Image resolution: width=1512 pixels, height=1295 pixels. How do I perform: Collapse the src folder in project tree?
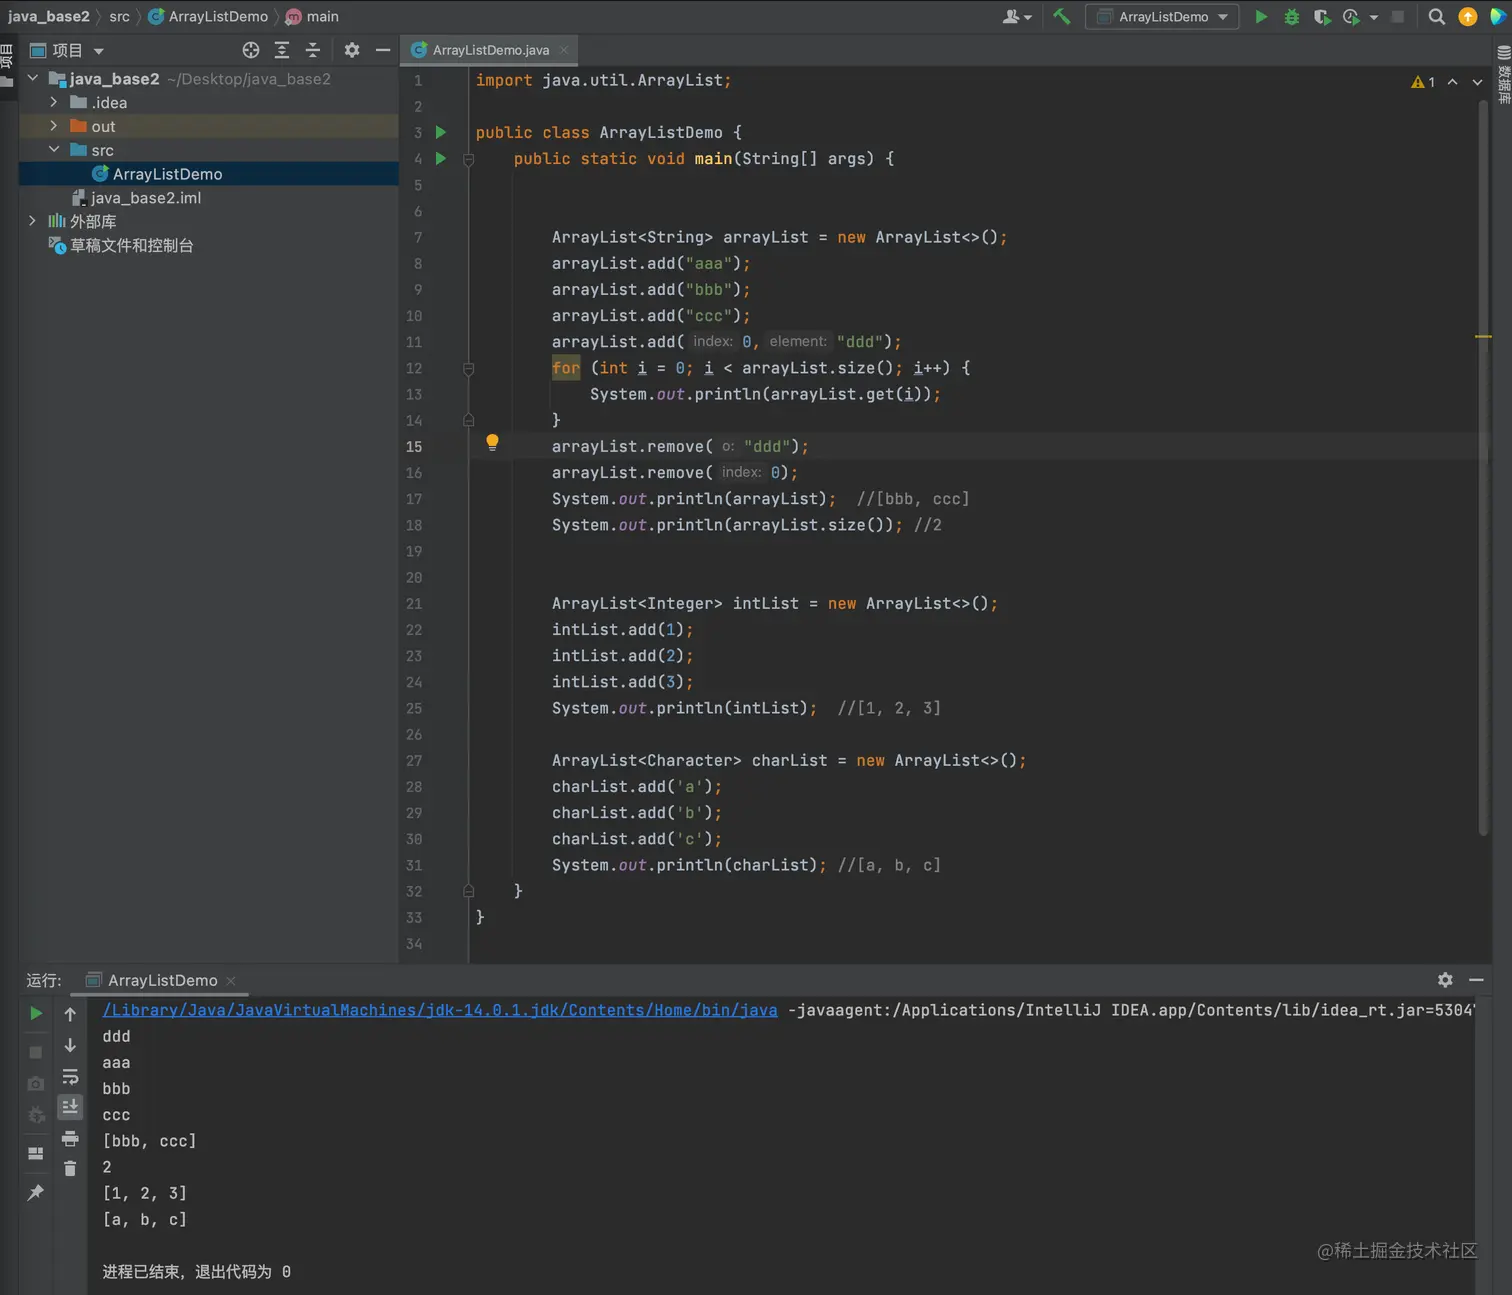point(54,150)
